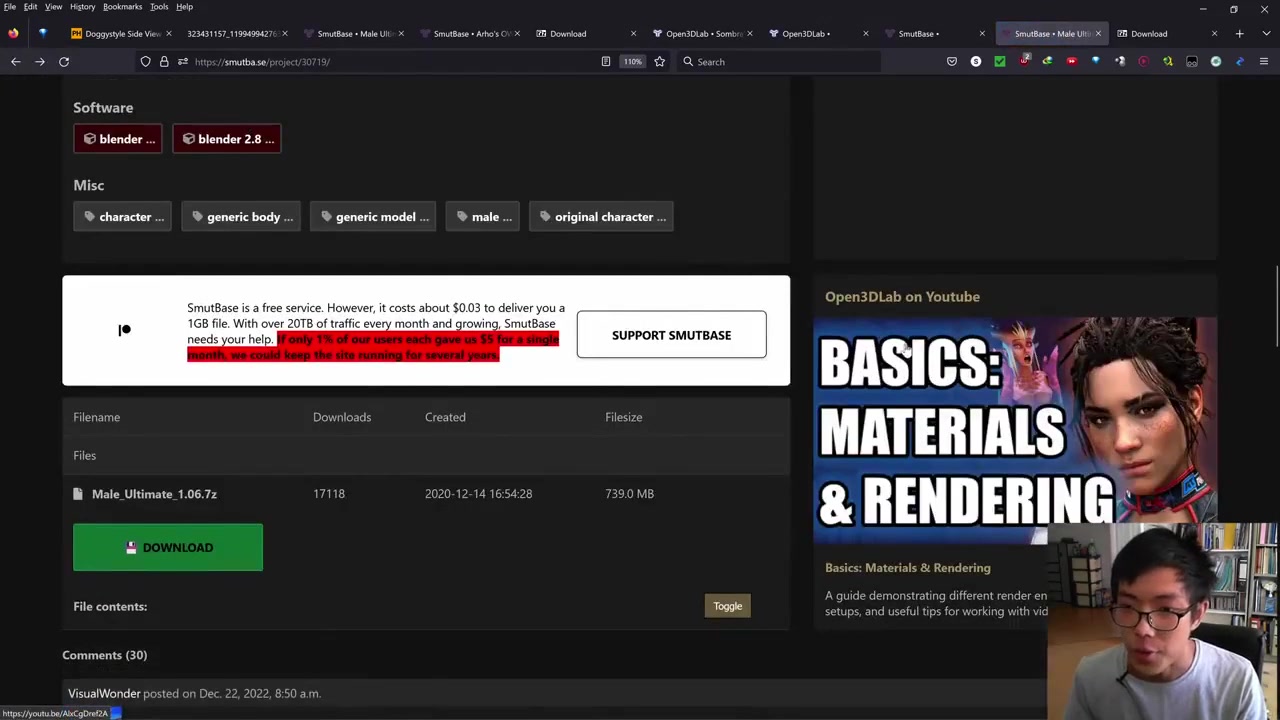Screen dimensions: 1280x720
Task: Toggle the file contents list
Action: coord(727,606)
